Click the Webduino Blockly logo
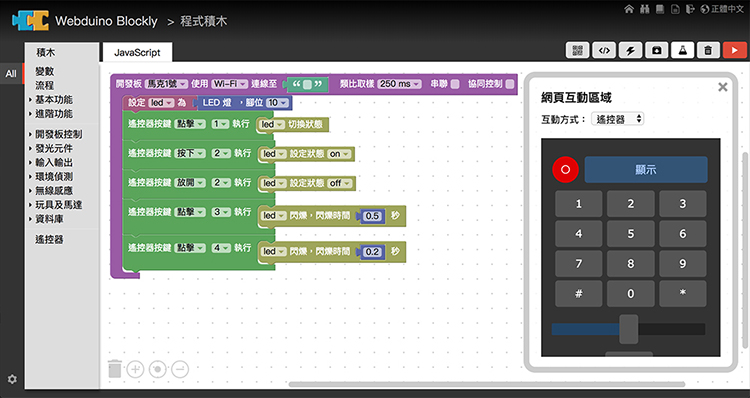This screenshot has width=750, height=398. tap(31, 21)
